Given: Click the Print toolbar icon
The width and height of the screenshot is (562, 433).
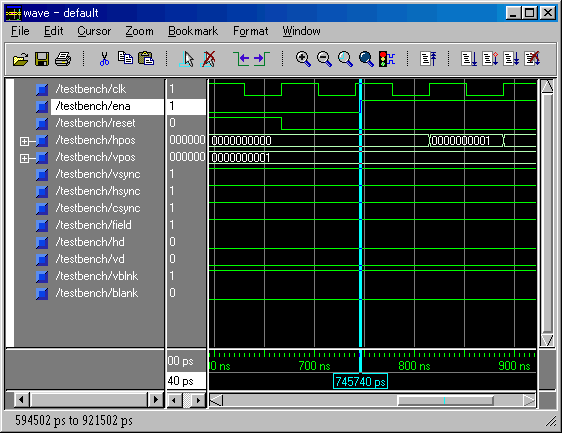Looking at the screenshot, I should pyautogui.click(x=63, y=59).
